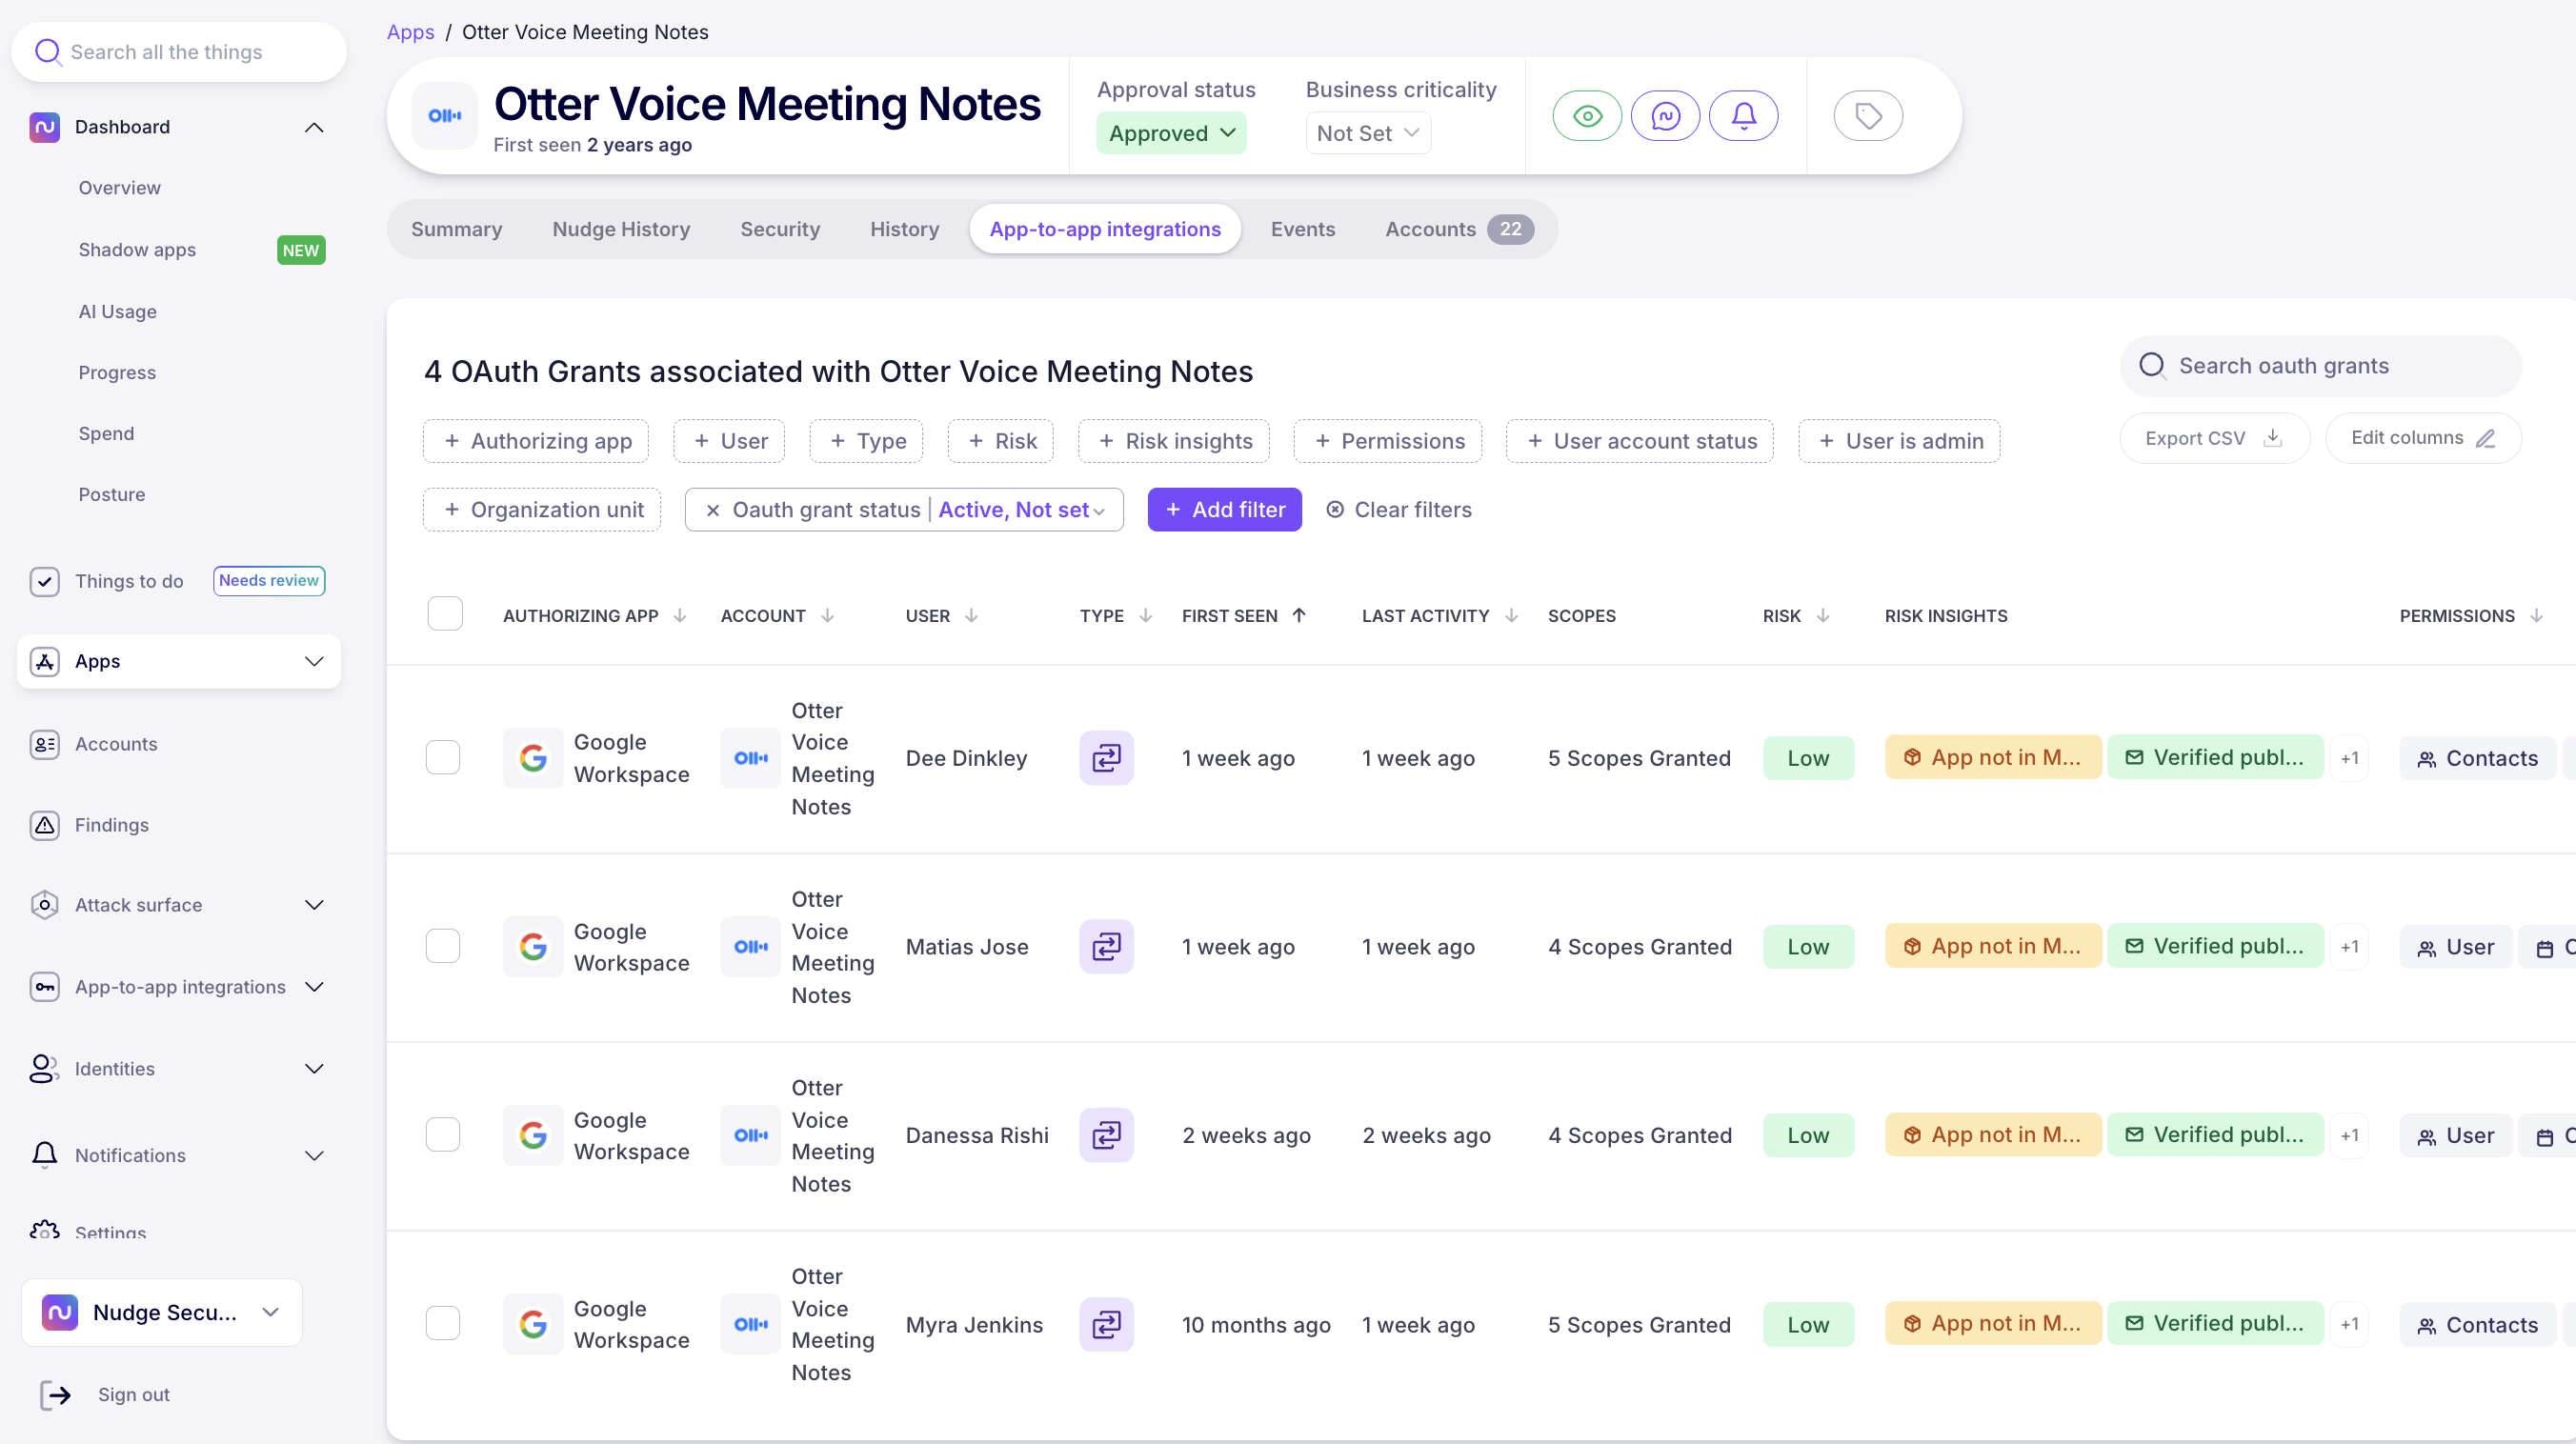Image resolution: width=2576 pixels, height=1444 pixels.
Task: Sort by User column arrow
Action: [x=971, y=616]
